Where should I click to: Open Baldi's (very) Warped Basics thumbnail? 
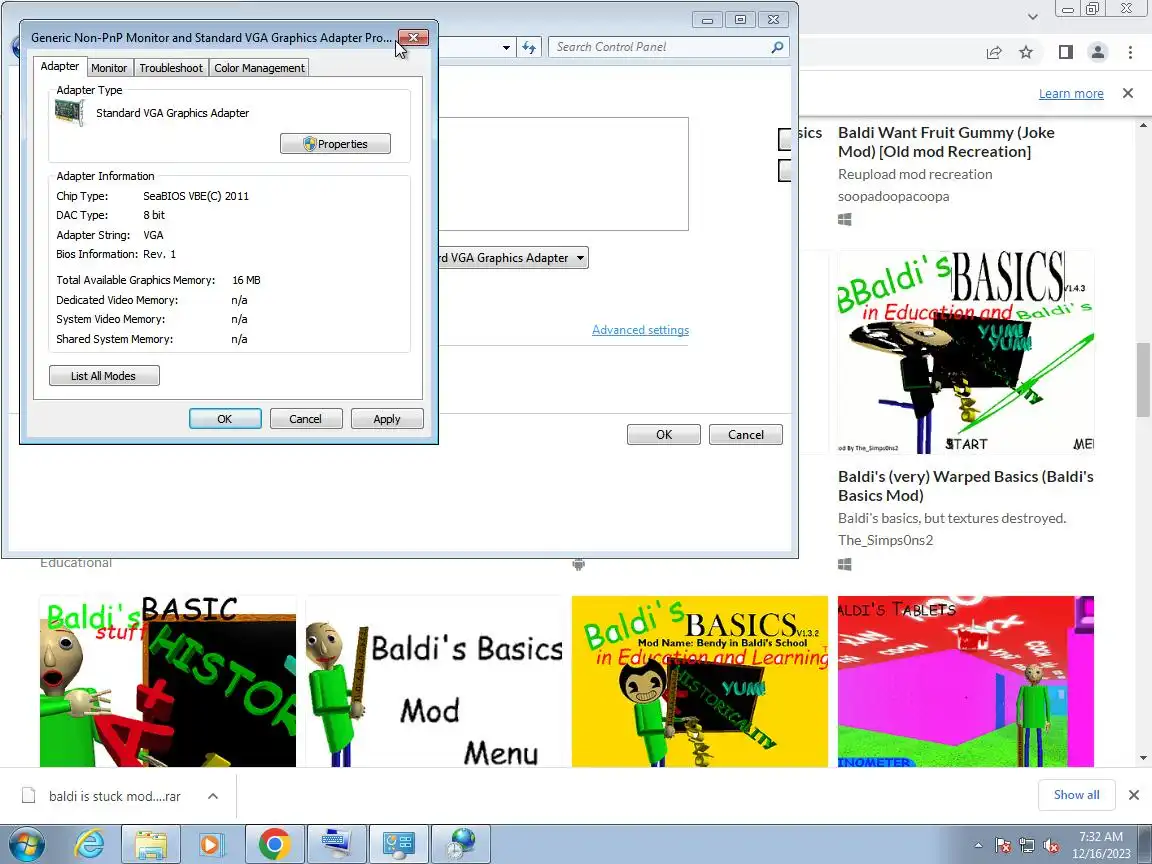[965, 352]
